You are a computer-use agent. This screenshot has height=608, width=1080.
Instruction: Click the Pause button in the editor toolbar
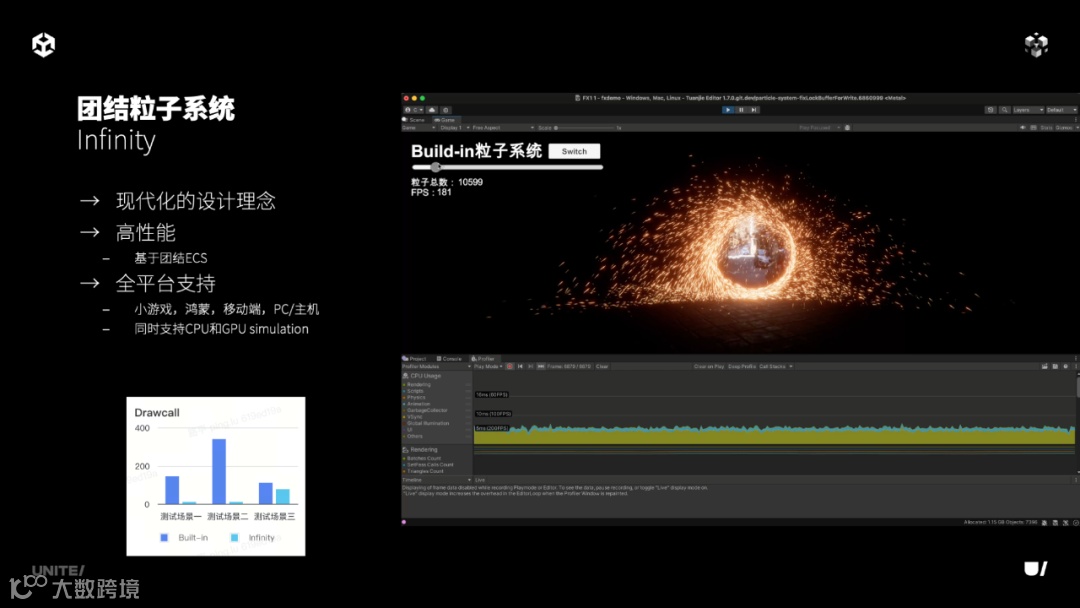point(741,110)
